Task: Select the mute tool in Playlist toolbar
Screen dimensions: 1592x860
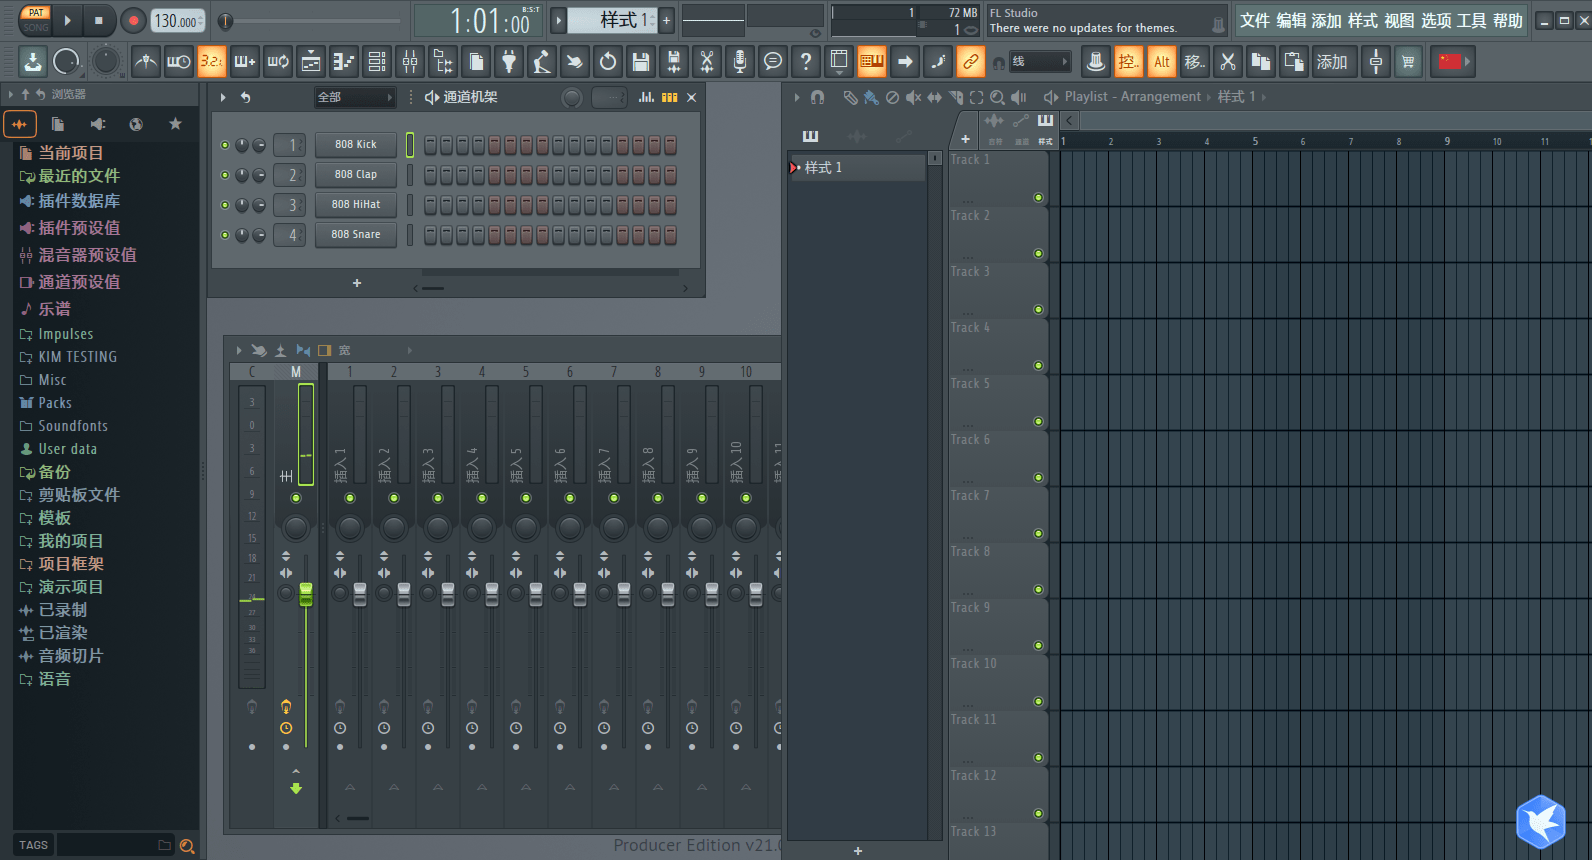Action: [913, 97]
